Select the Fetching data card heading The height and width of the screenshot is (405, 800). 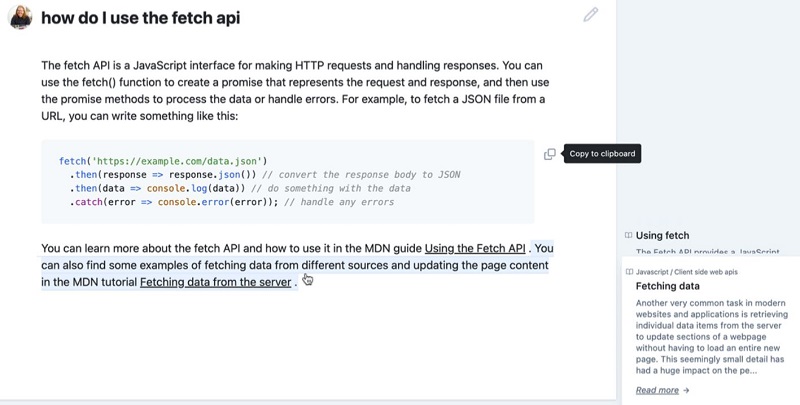click(x=668, y=286)
